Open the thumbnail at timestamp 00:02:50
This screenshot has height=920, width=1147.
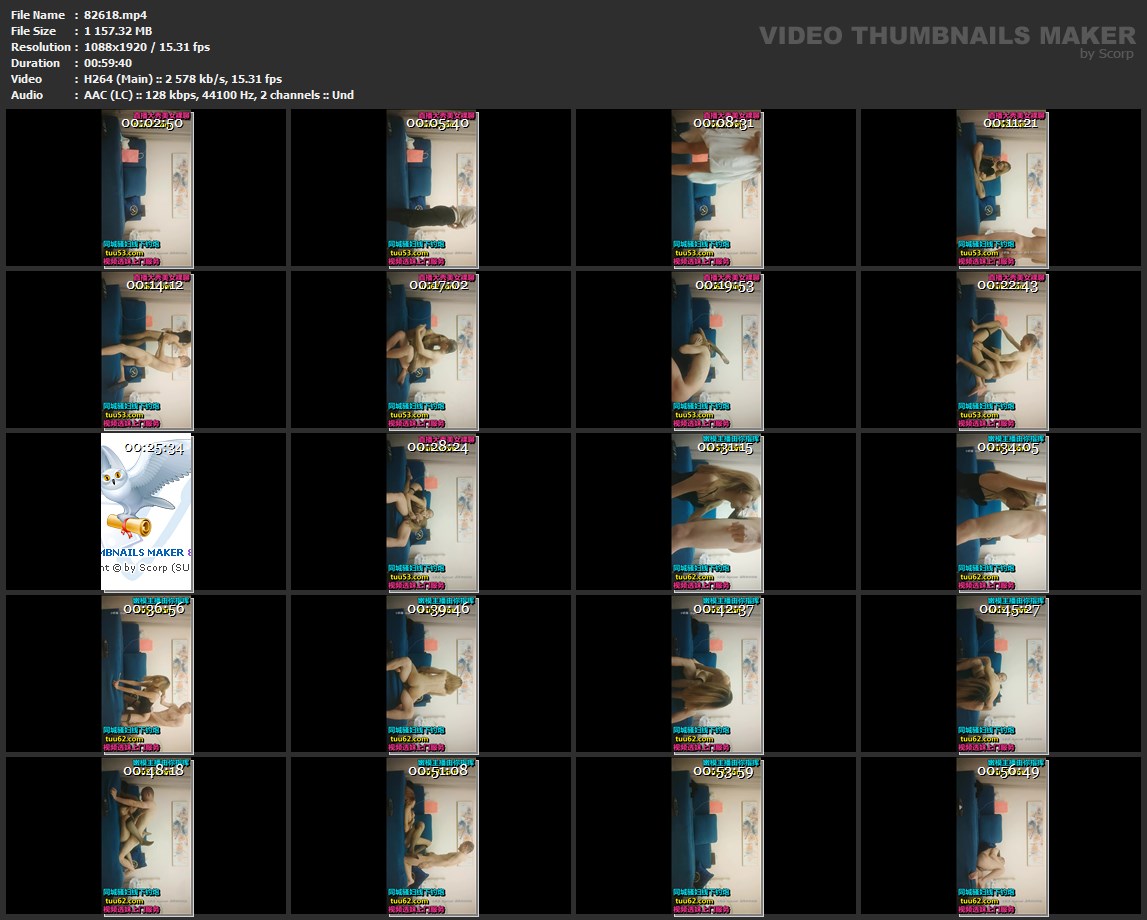[147, 190]
